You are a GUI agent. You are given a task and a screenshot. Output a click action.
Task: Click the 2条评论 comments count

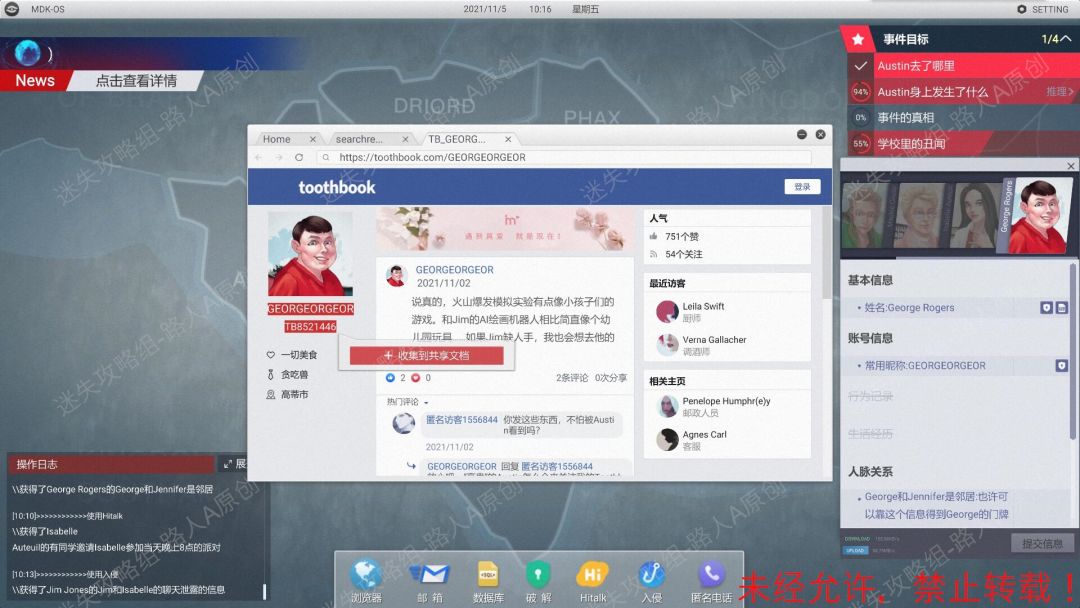[572, 377]
